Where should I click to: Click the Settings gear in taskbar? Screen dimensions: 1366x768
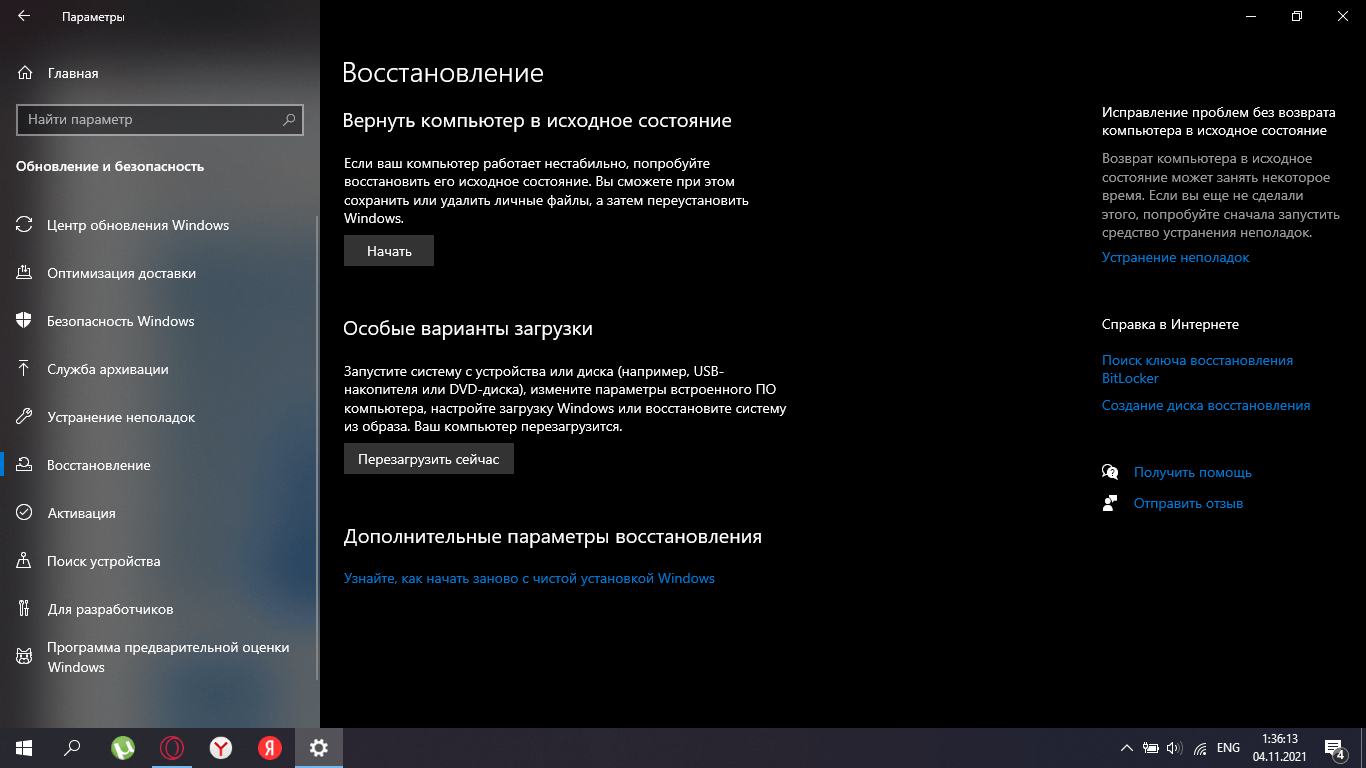pos(319,748)
